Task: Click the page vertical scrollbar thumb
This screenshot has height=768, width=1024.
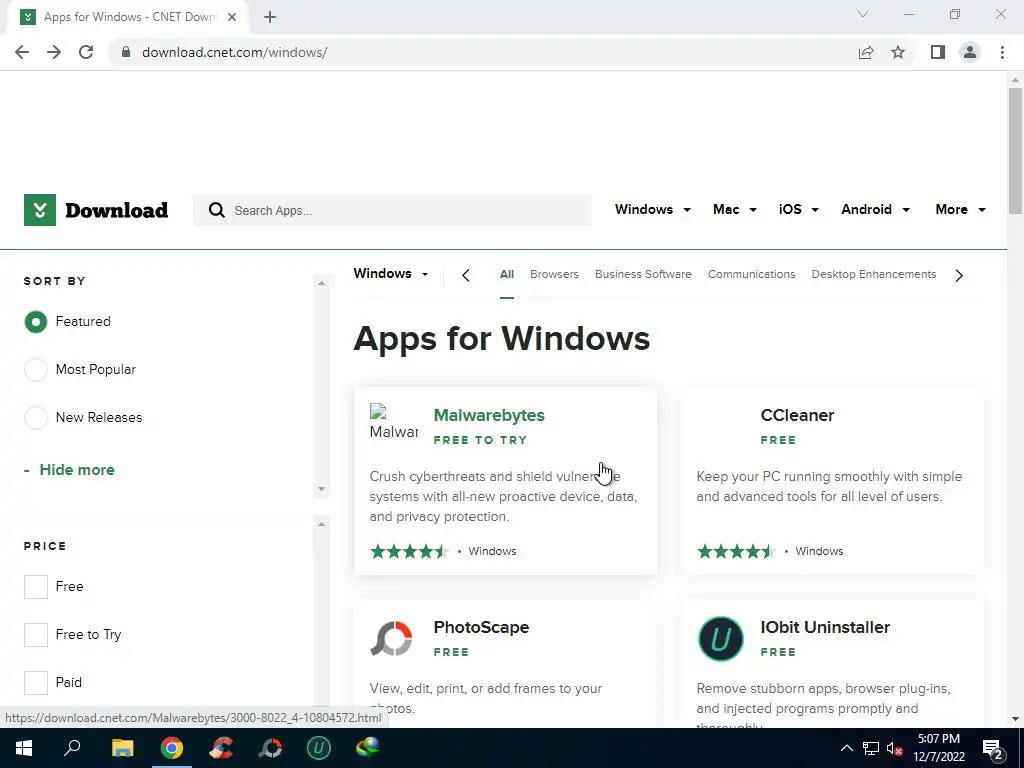Action: coord(1015,151)
